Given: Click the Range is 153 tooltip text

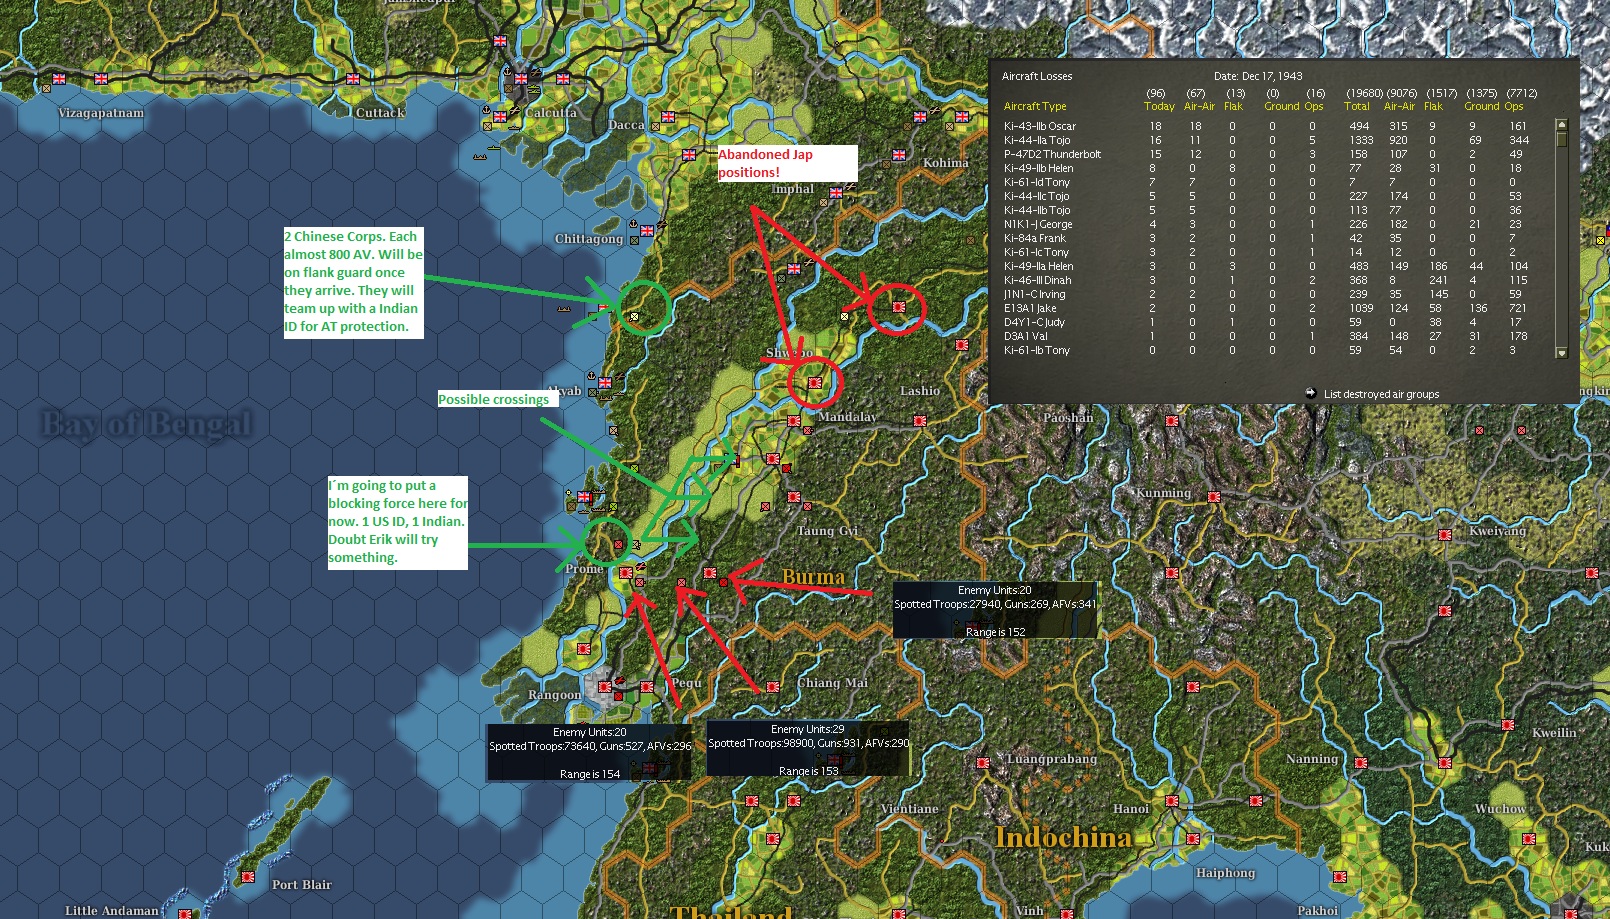Looking at the screenshot, I should pyautogui.click(x=808, y=771).
